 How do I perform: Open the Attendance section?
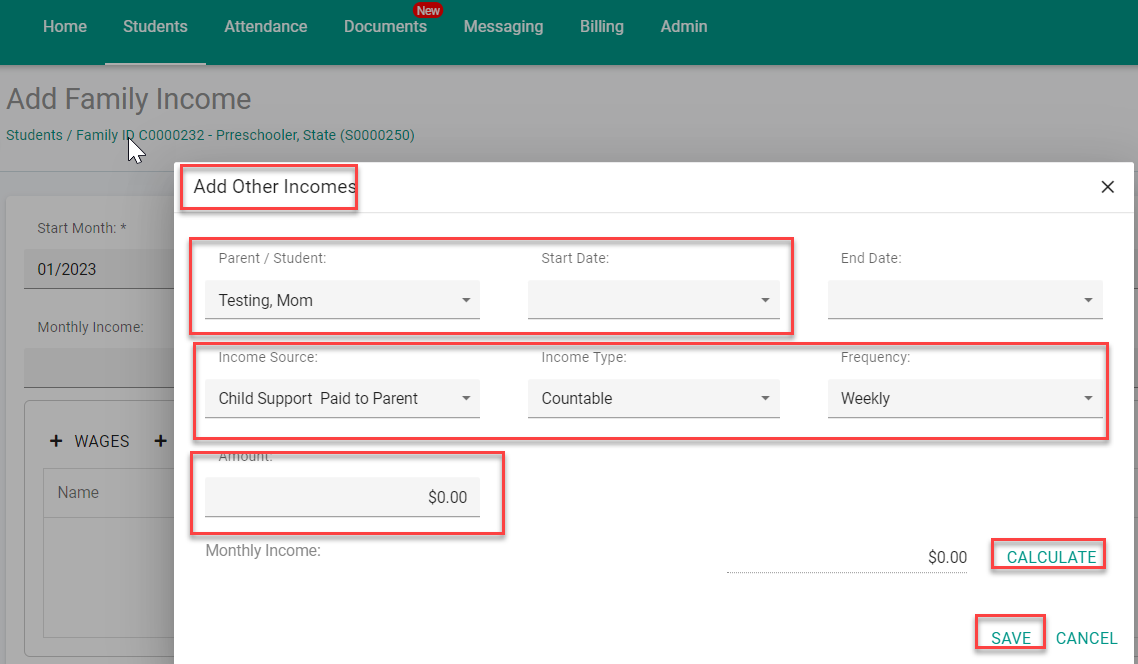click(x=265, y=26)
